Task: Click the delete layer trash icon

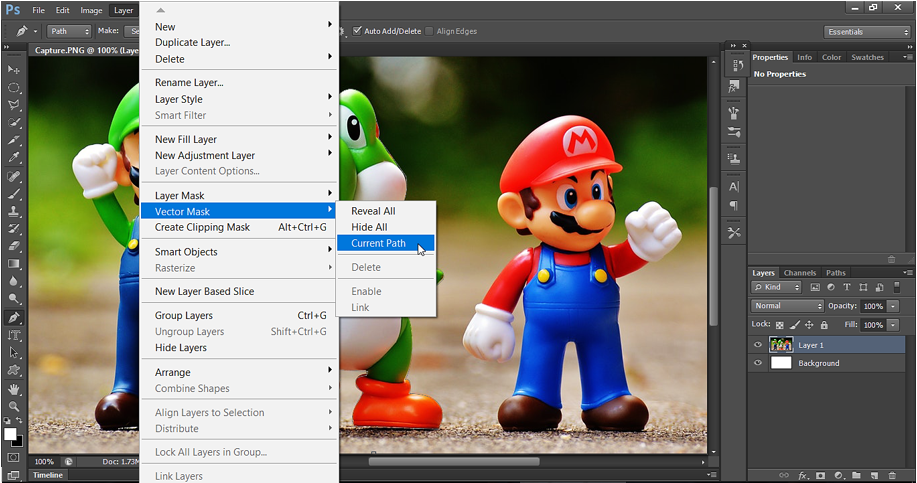Action: pyautogui.click(x=892, y=475)
